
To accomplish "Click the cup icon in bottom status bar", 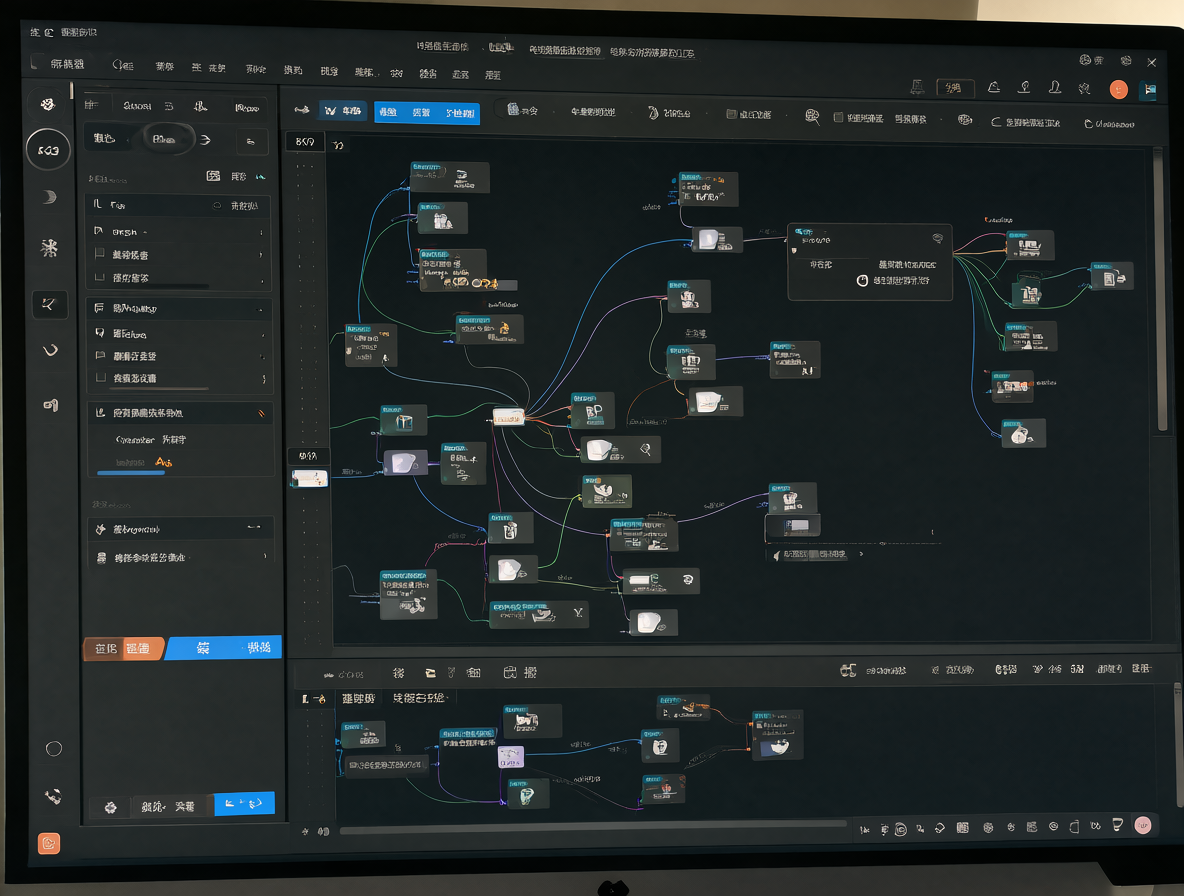I will 1118,824.
